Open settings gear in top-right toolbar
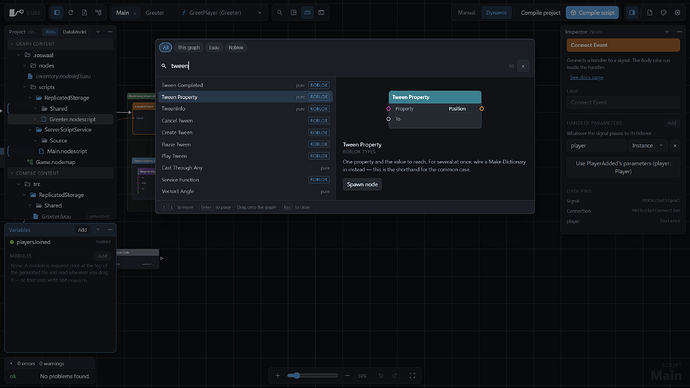The width and height of the screenshot is (690, 388). click(x=677, y=13)
